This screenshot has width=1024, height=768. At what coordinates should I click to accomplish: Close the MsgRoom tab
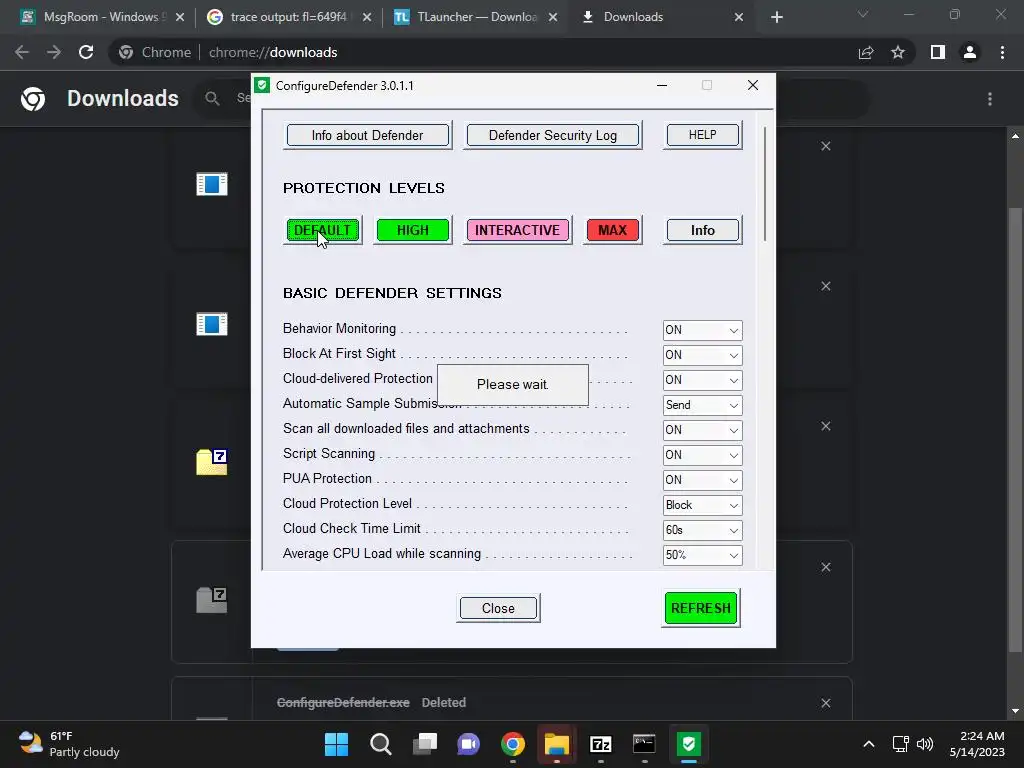180,17
